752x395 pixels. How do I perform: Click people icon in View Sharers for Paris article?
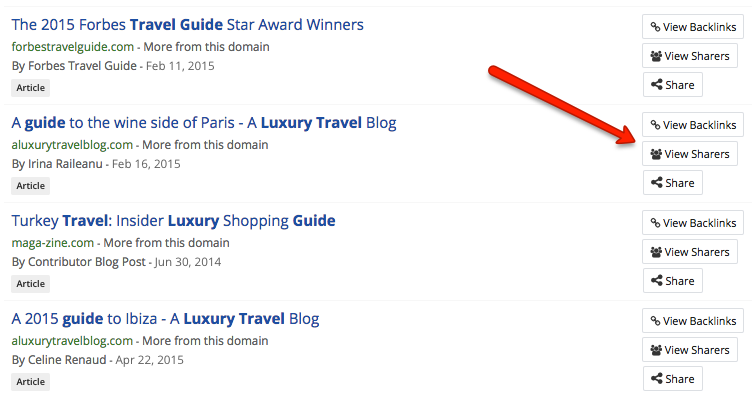click(656, 154)
